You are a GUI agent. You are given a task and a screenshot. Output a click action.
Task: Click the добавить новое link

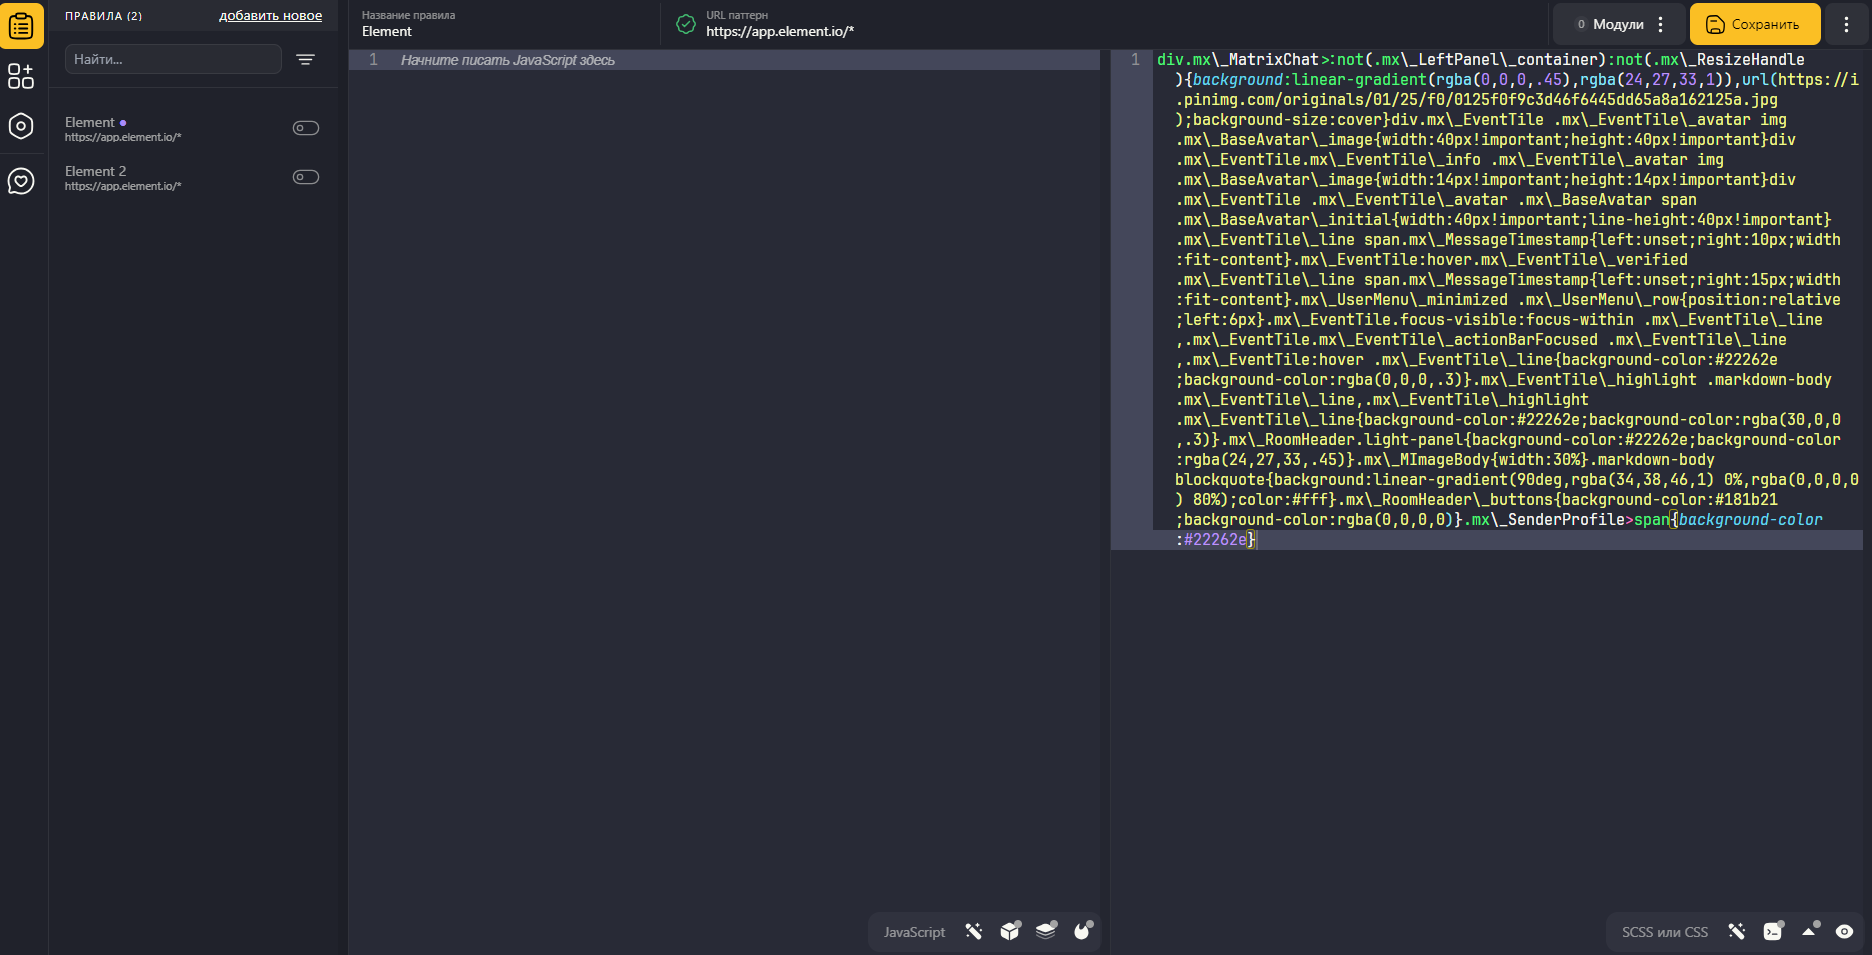271,16
